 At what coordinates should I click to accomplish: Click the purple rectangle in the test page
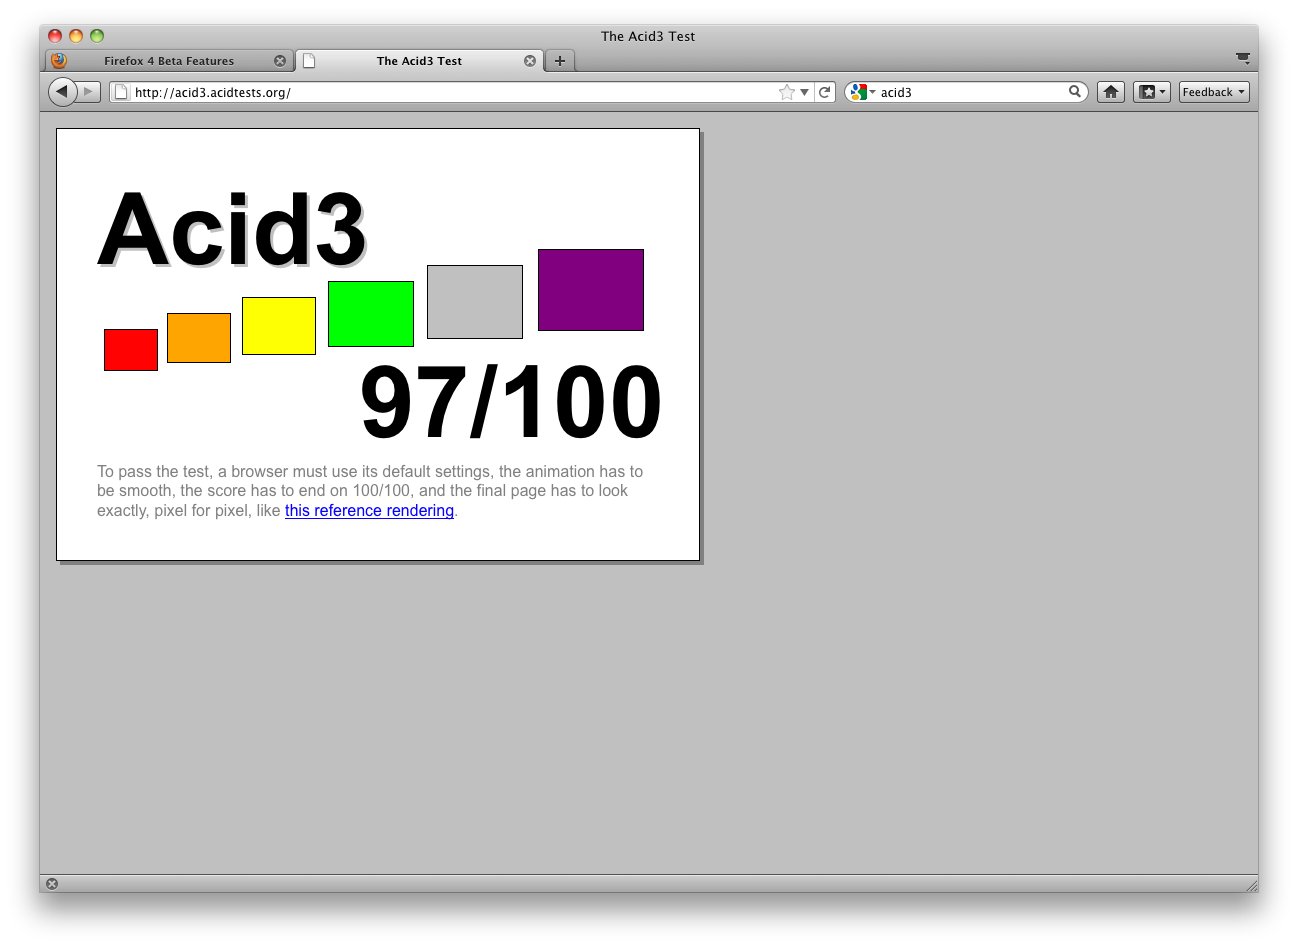[590, 289]
